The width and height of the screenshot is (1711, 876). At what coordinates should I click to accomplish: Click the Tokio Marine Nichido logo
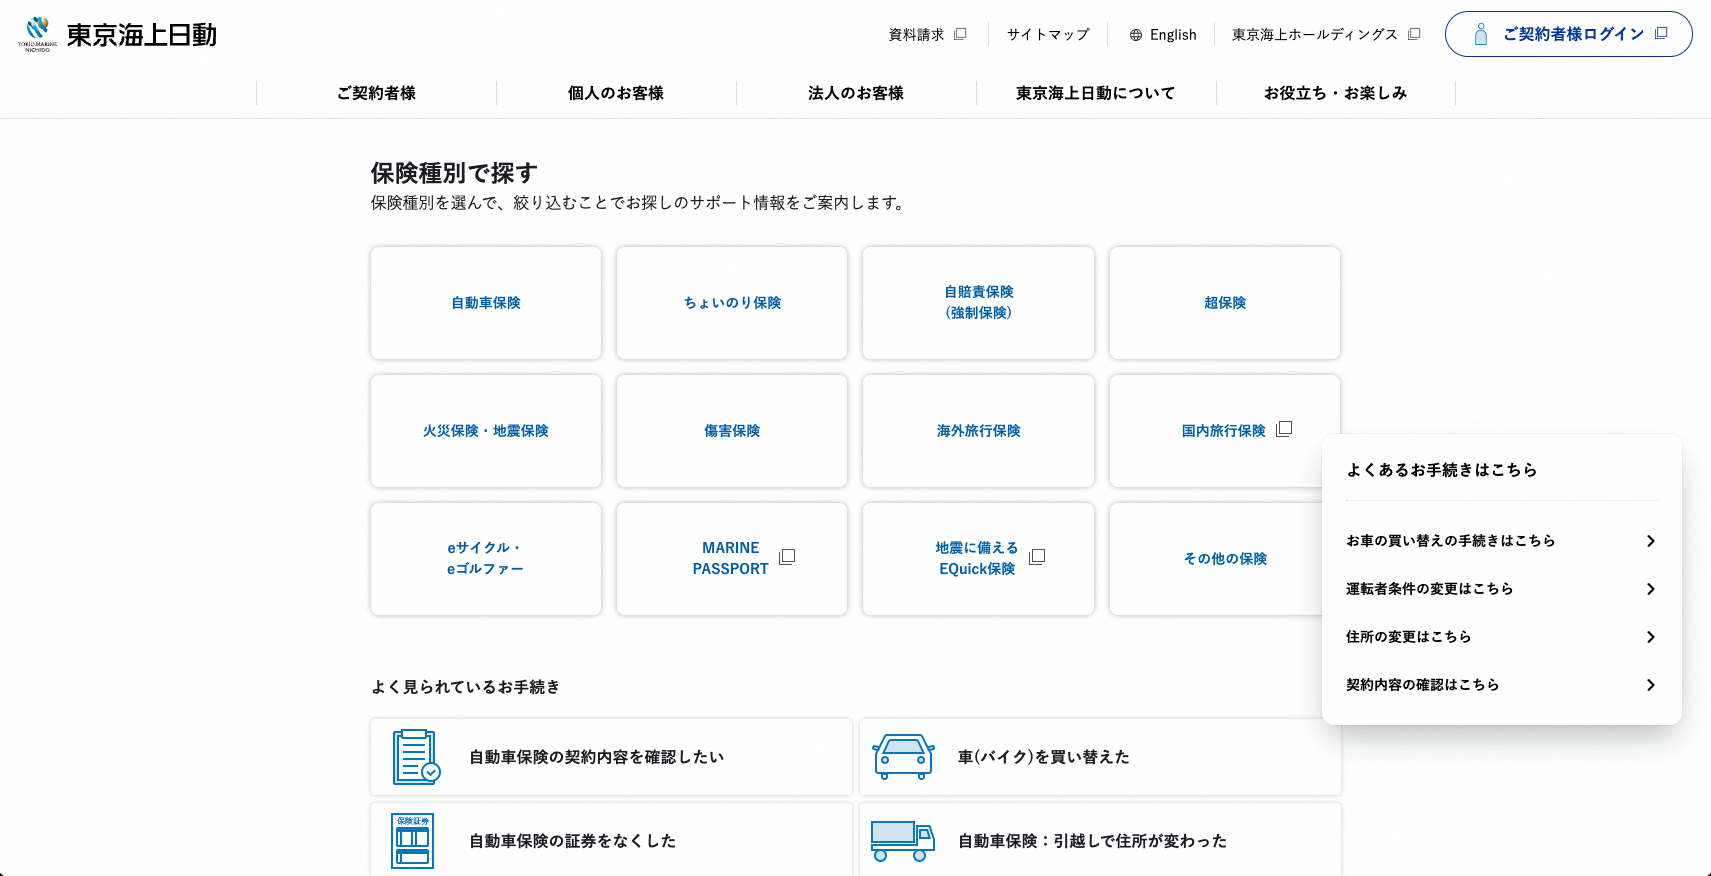(117, 34)
